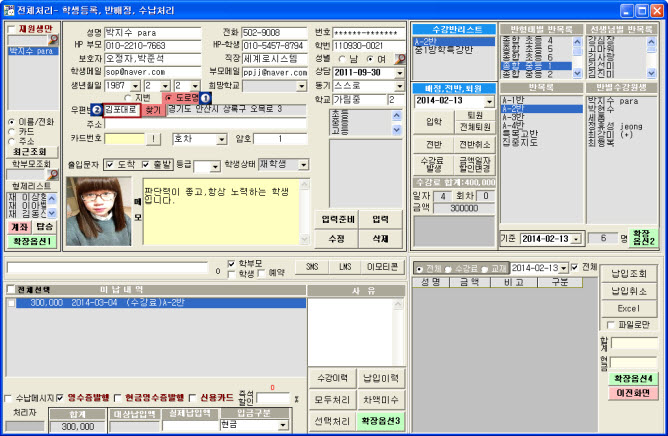Click the magnifier icon beside the 여 gender option
Viewport: 668px width, 436px height.
tap(400, 59)
